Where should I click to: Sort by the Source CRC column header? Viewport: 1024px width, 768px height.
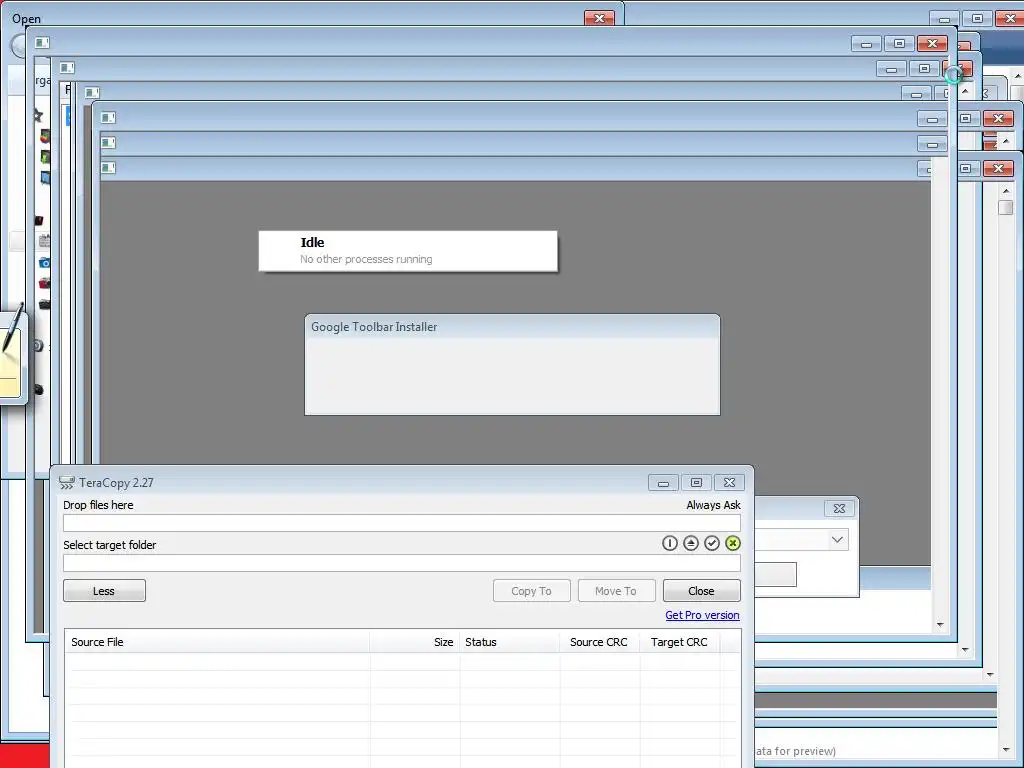point(600,642)
